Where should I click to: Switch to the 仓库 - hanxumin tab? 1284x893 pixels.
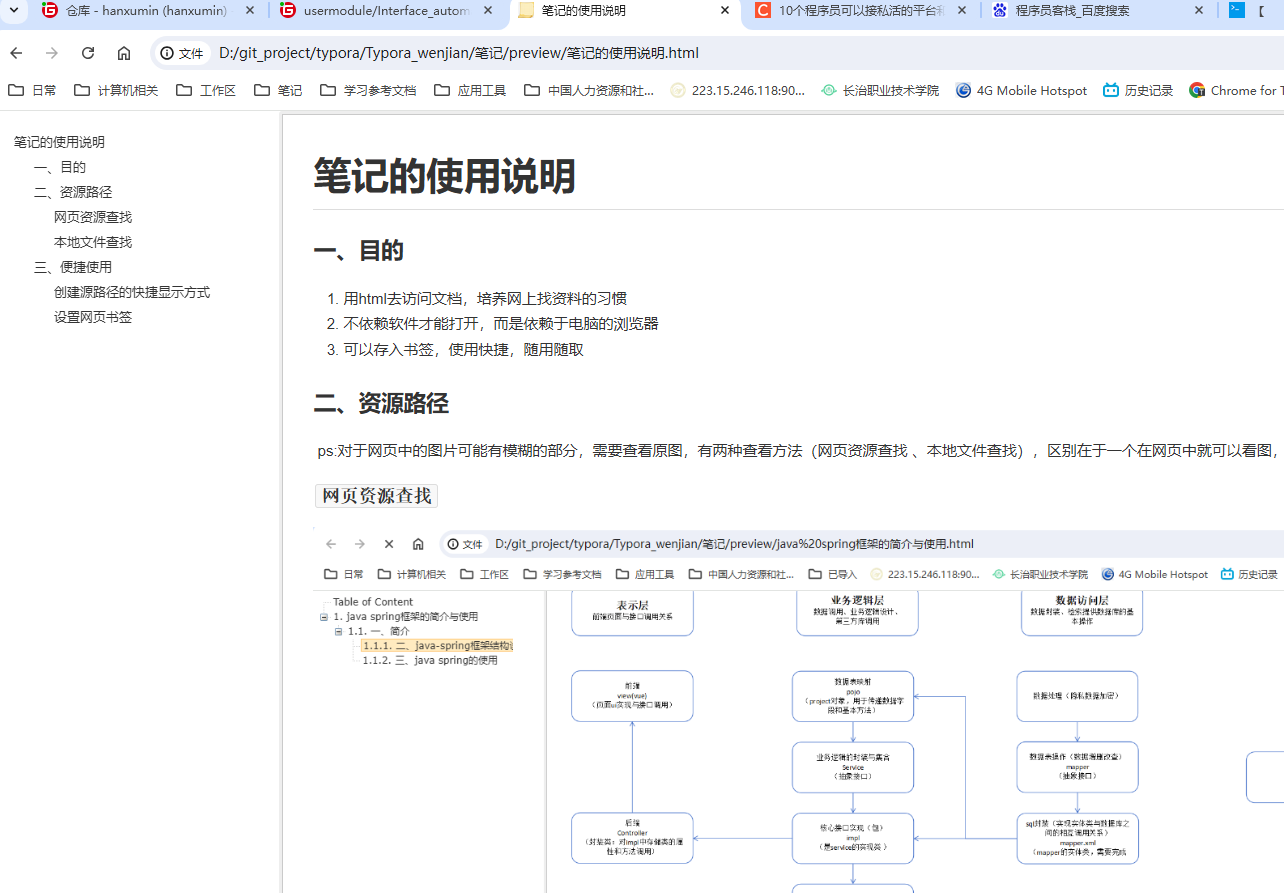148,11
